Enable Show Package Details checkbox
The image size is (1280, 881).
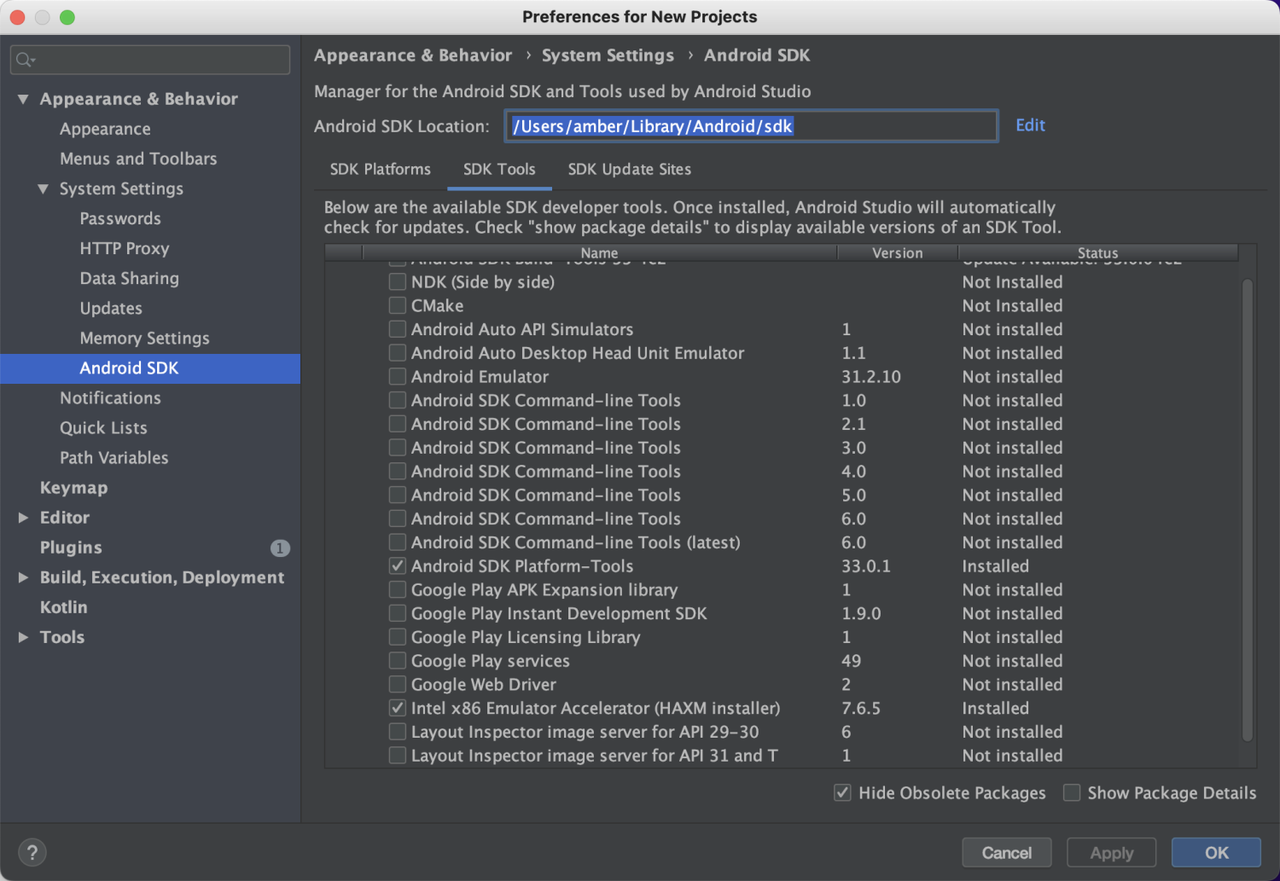tap(1071, 793)
